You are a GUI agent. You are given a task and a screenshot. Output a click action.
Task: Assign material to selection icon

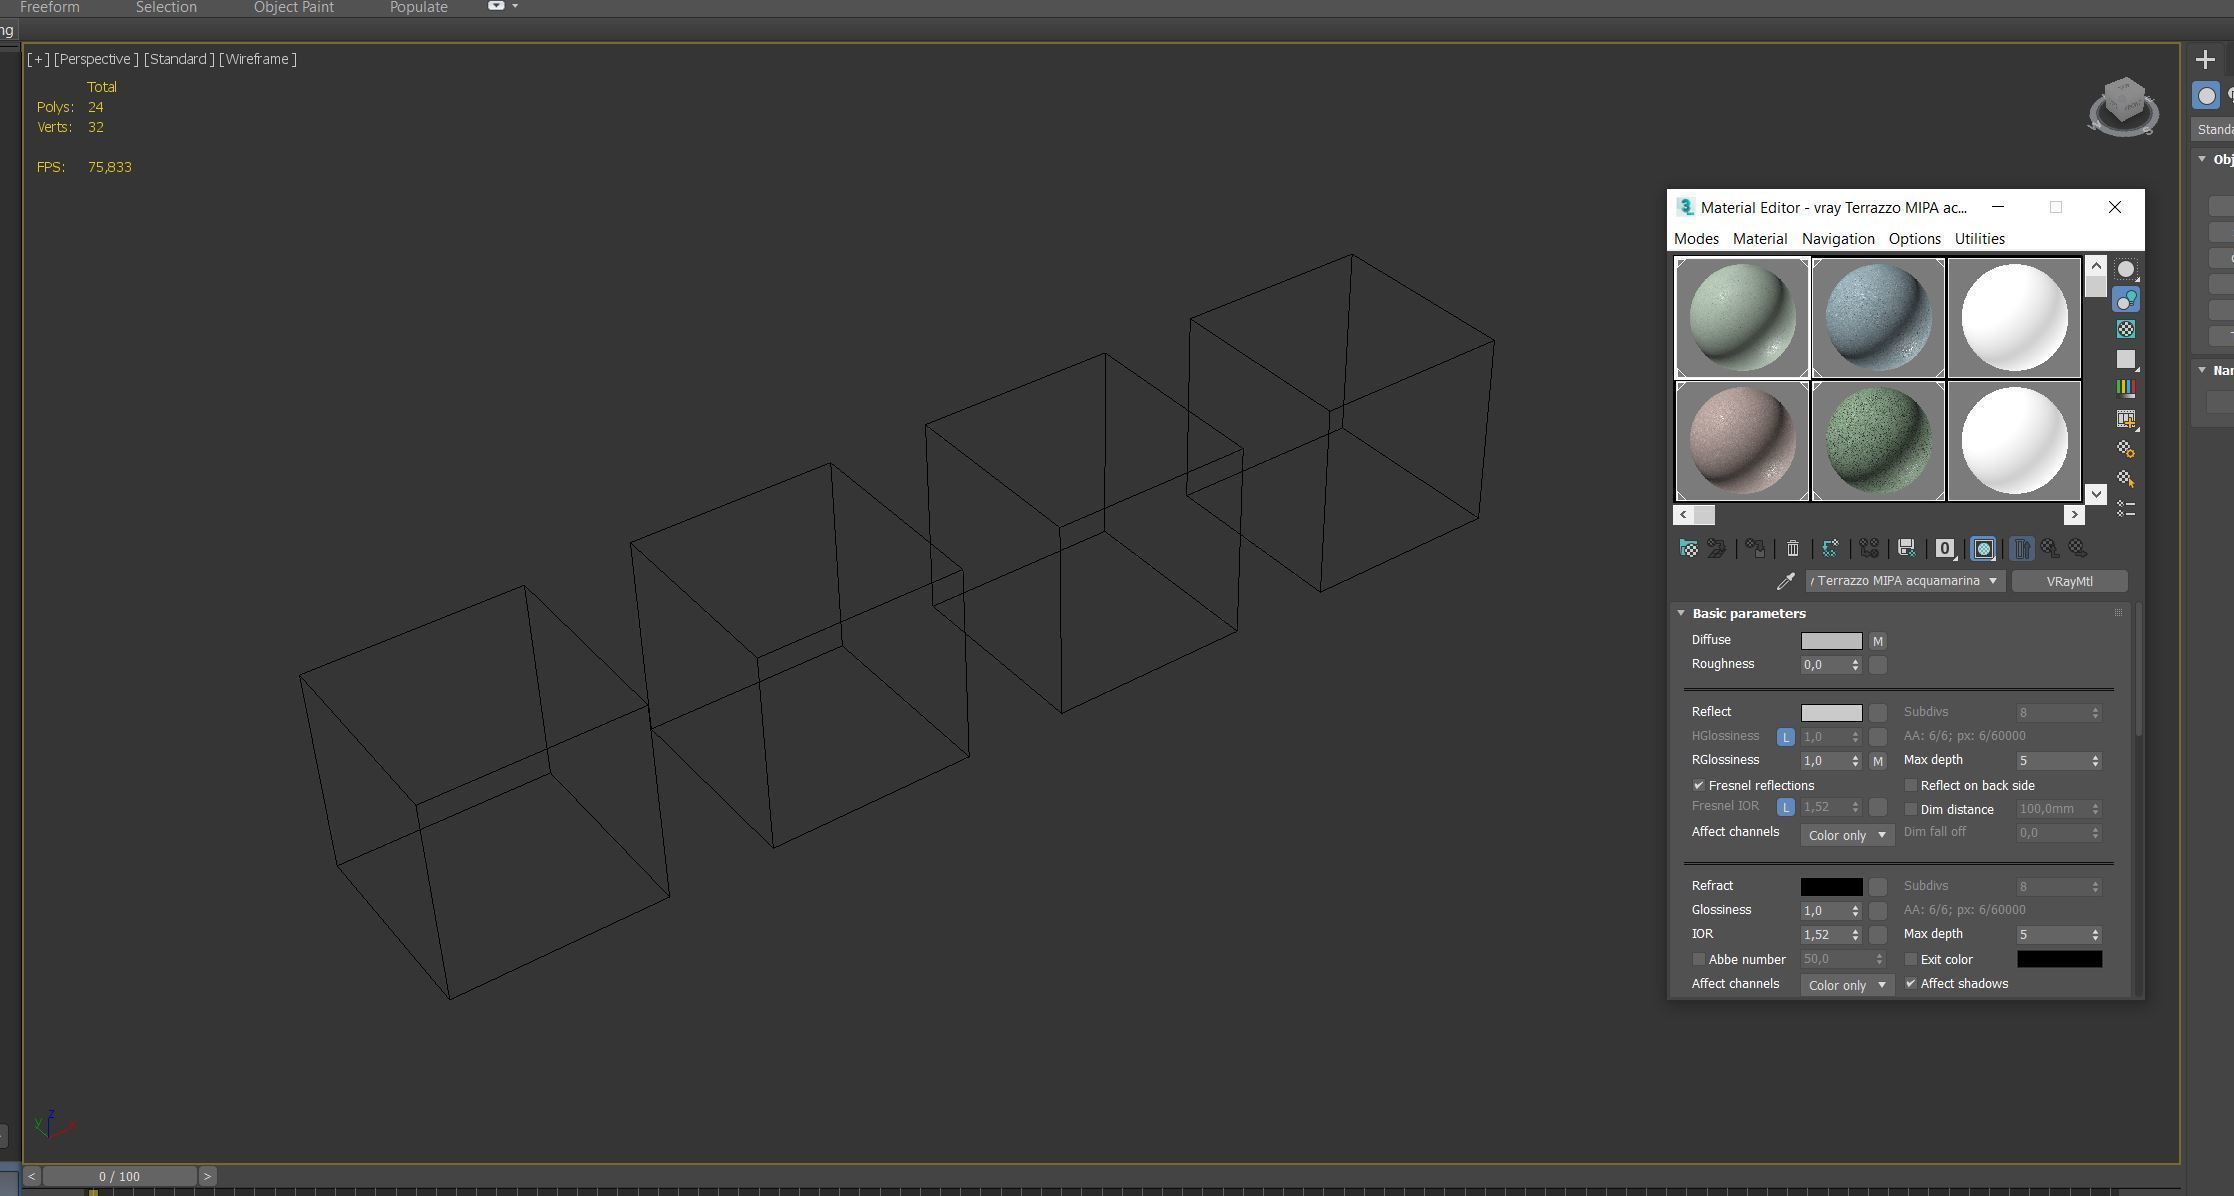[x=1755, y=548]
